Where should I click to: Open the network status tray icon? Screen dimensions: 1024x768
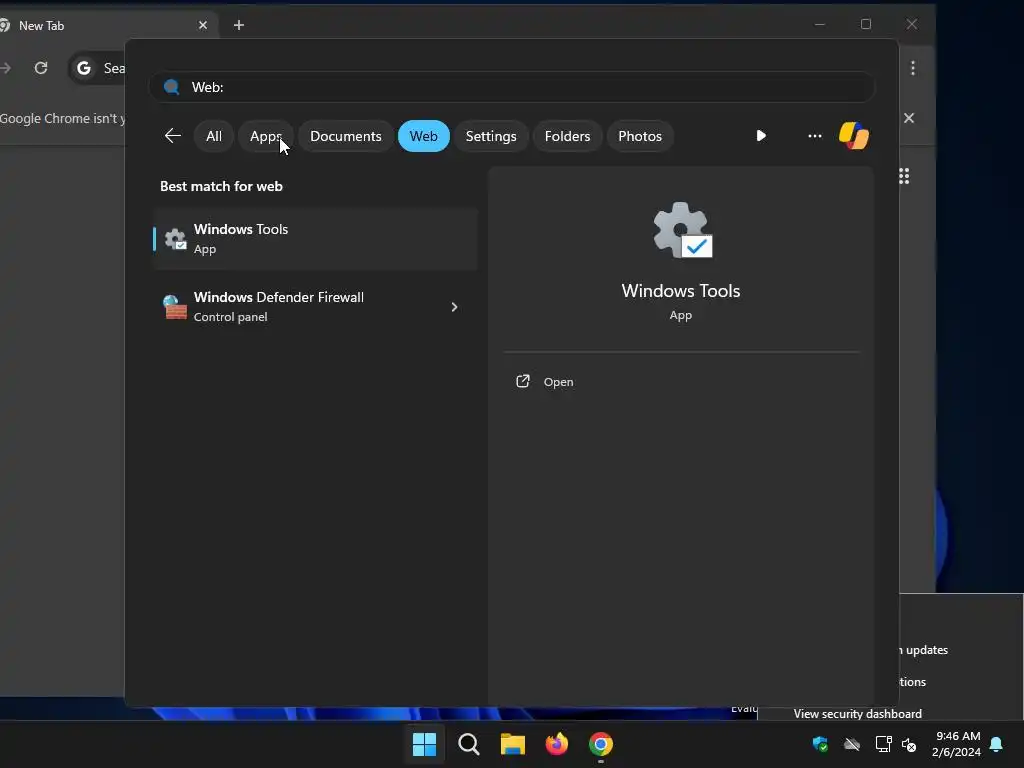(x=884, y=744)
